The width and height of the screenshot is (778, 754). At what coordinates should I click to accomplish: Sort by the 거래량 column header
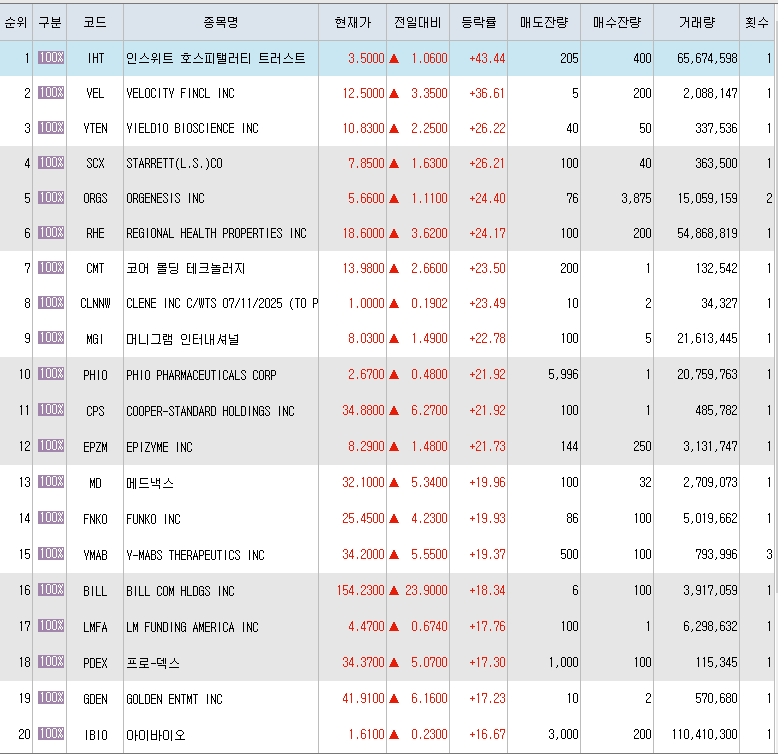click(697, 22)
